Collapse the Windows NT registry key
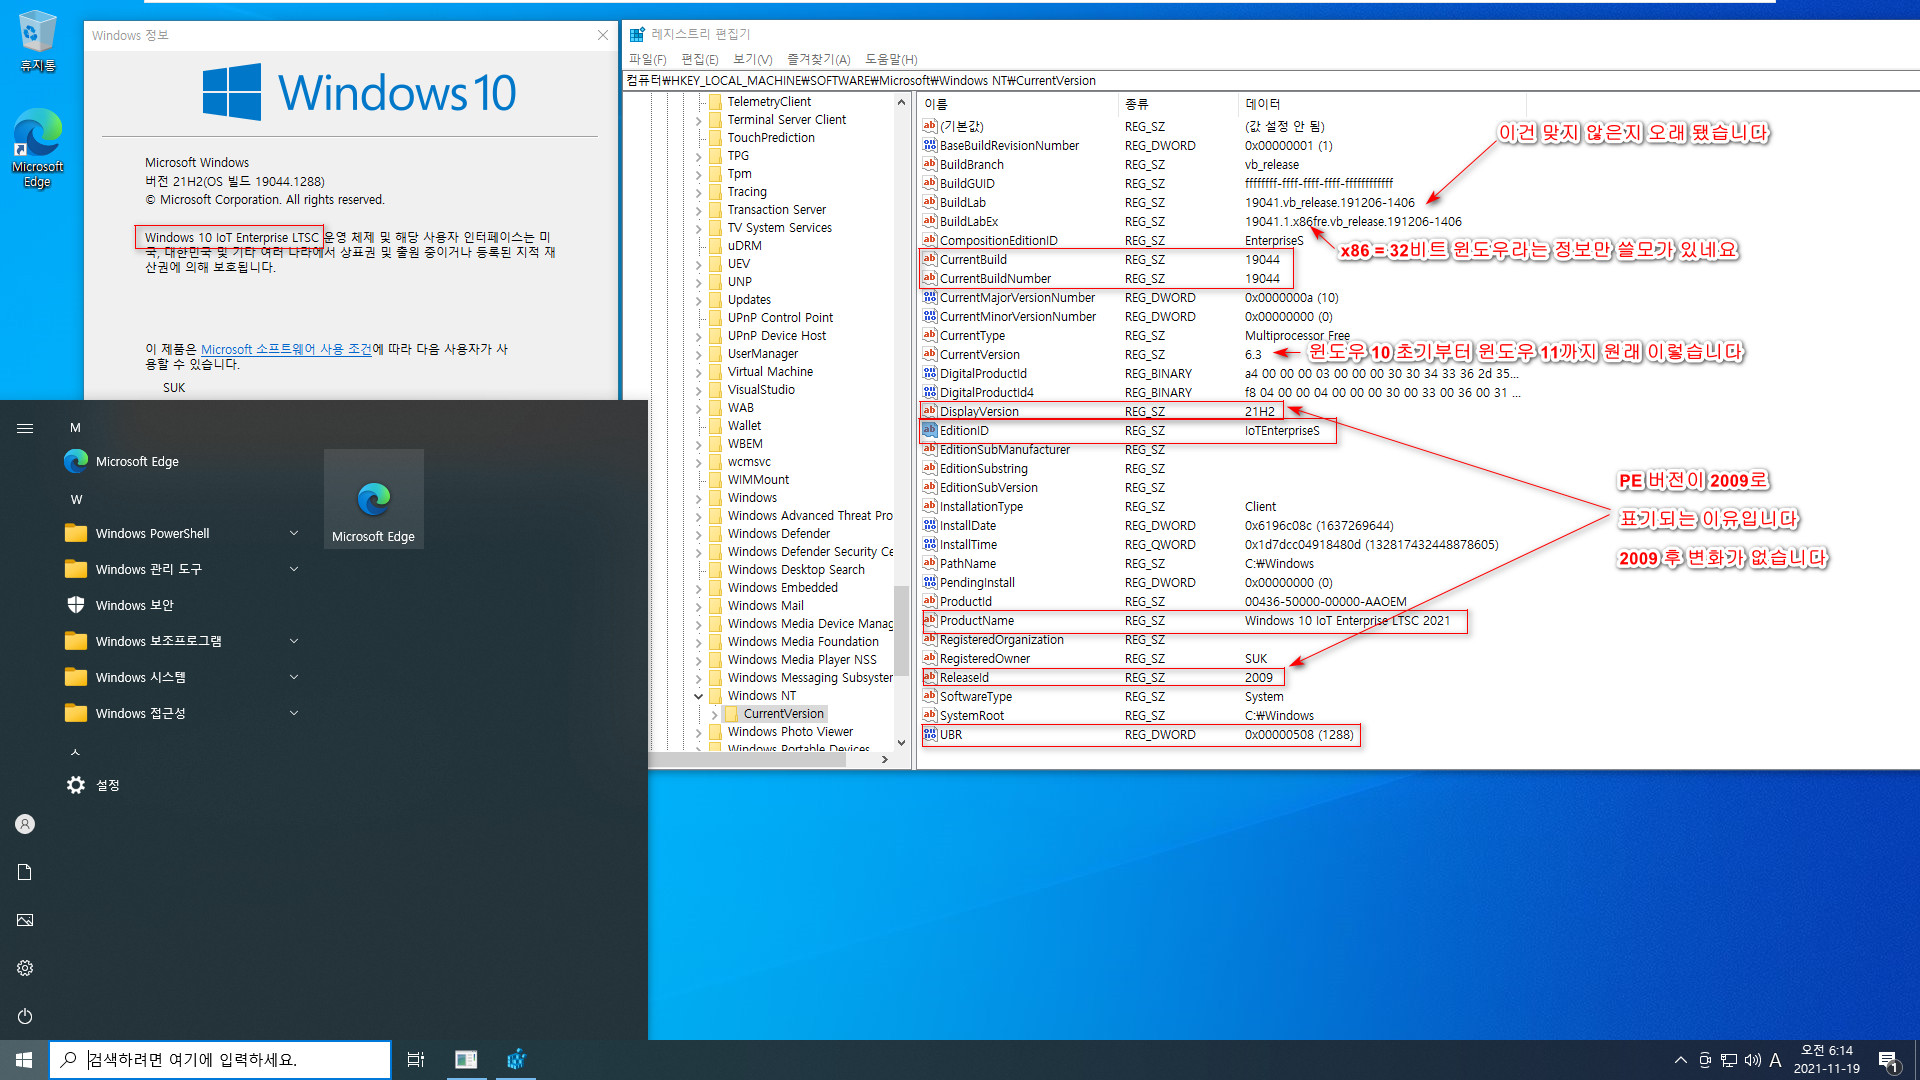Viewport: 1920px width, 1080px height. 699,695
